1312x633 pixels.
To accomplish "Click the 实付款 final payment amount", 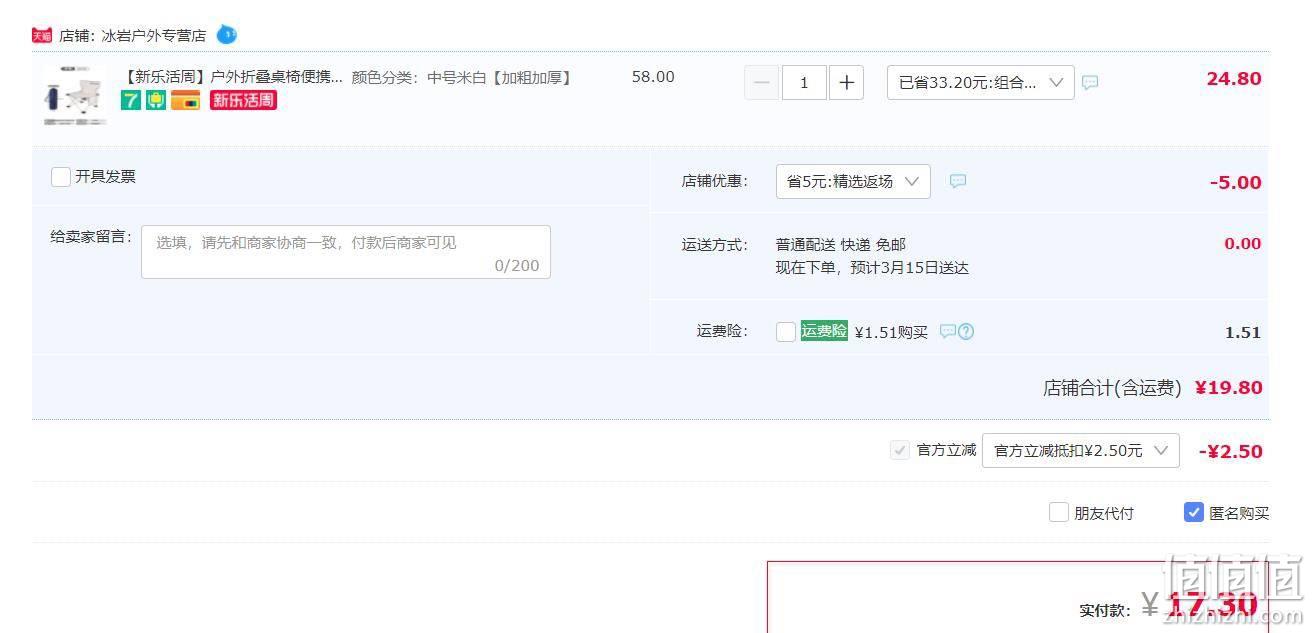I will (1198, 604).
